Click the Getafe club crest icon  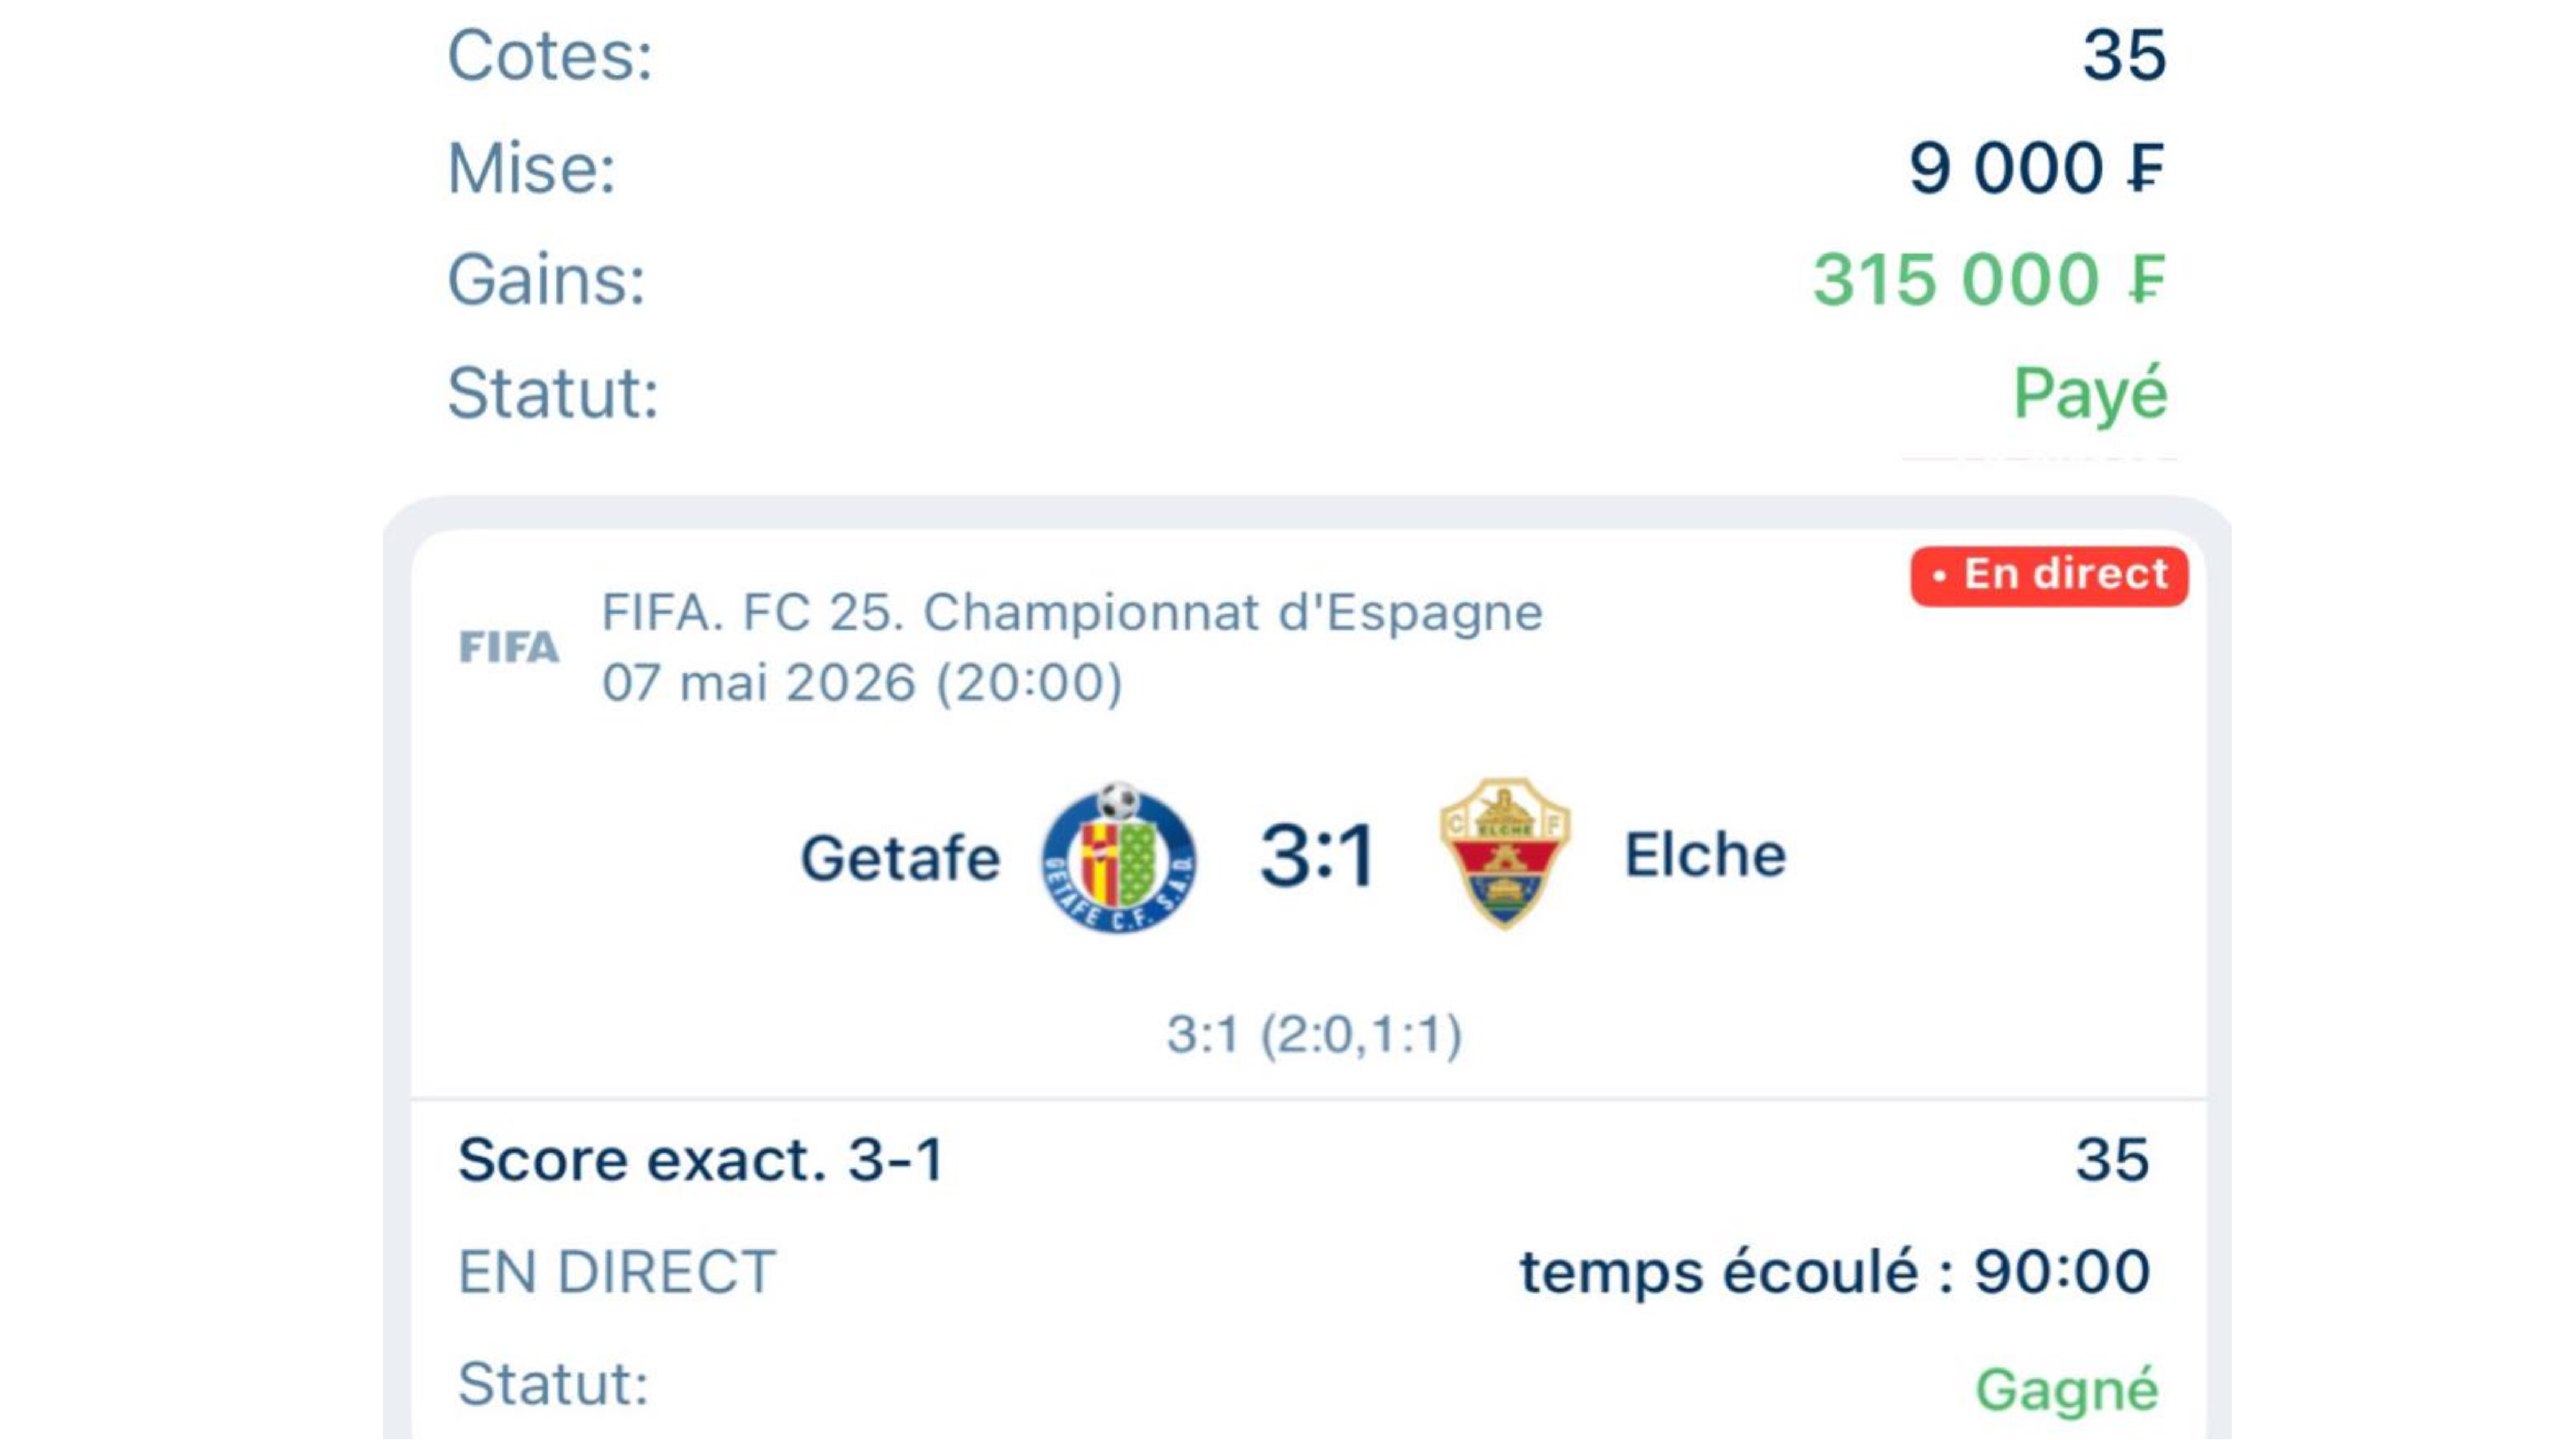coord(1118,857)
